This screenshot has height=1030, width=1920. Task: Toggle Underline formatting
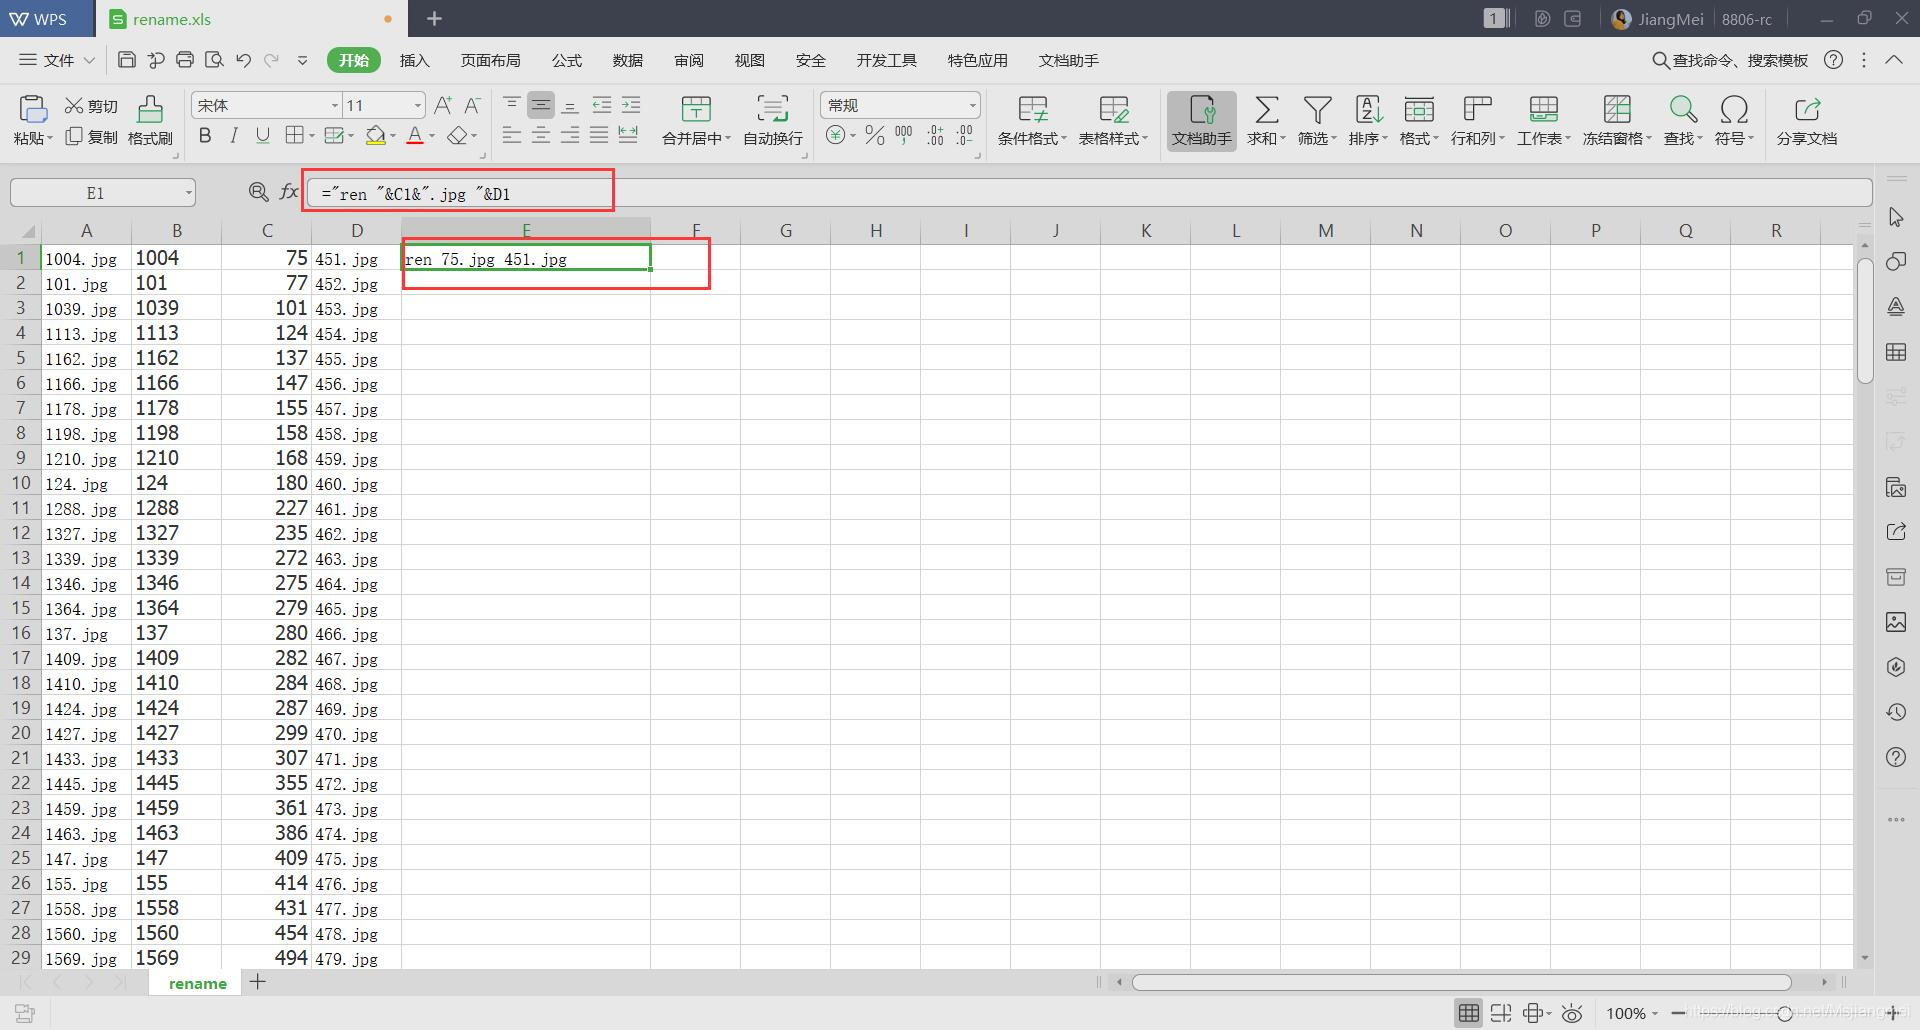tap(263, 135)
